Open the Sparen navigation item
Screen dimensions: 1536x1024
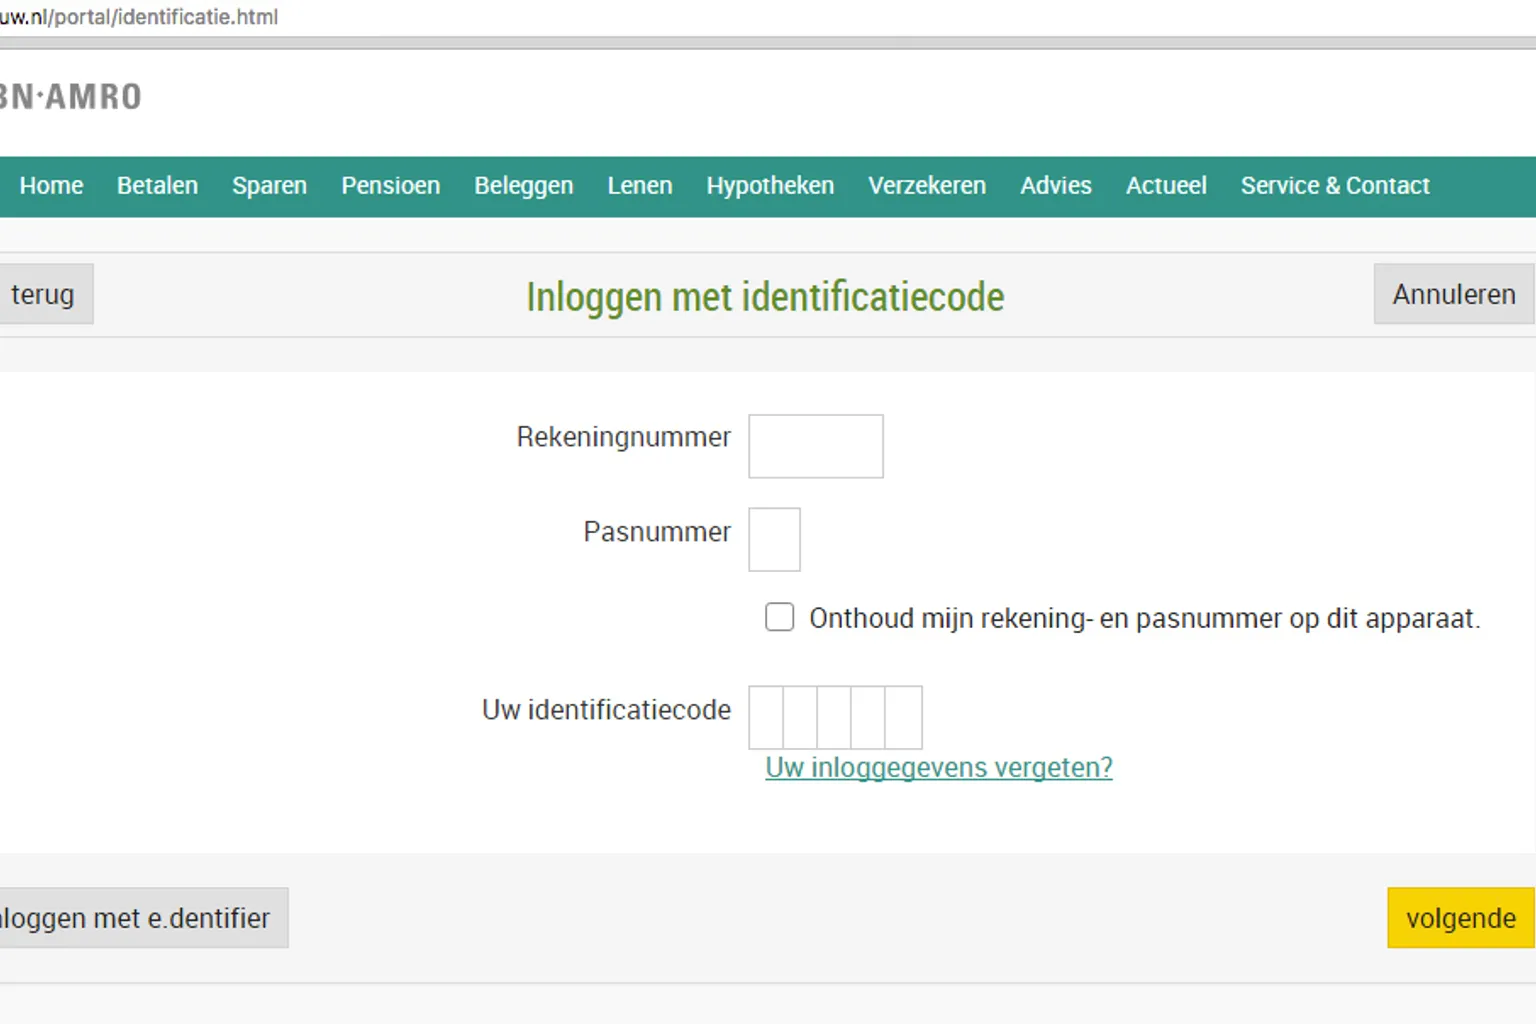coord(269,186)
